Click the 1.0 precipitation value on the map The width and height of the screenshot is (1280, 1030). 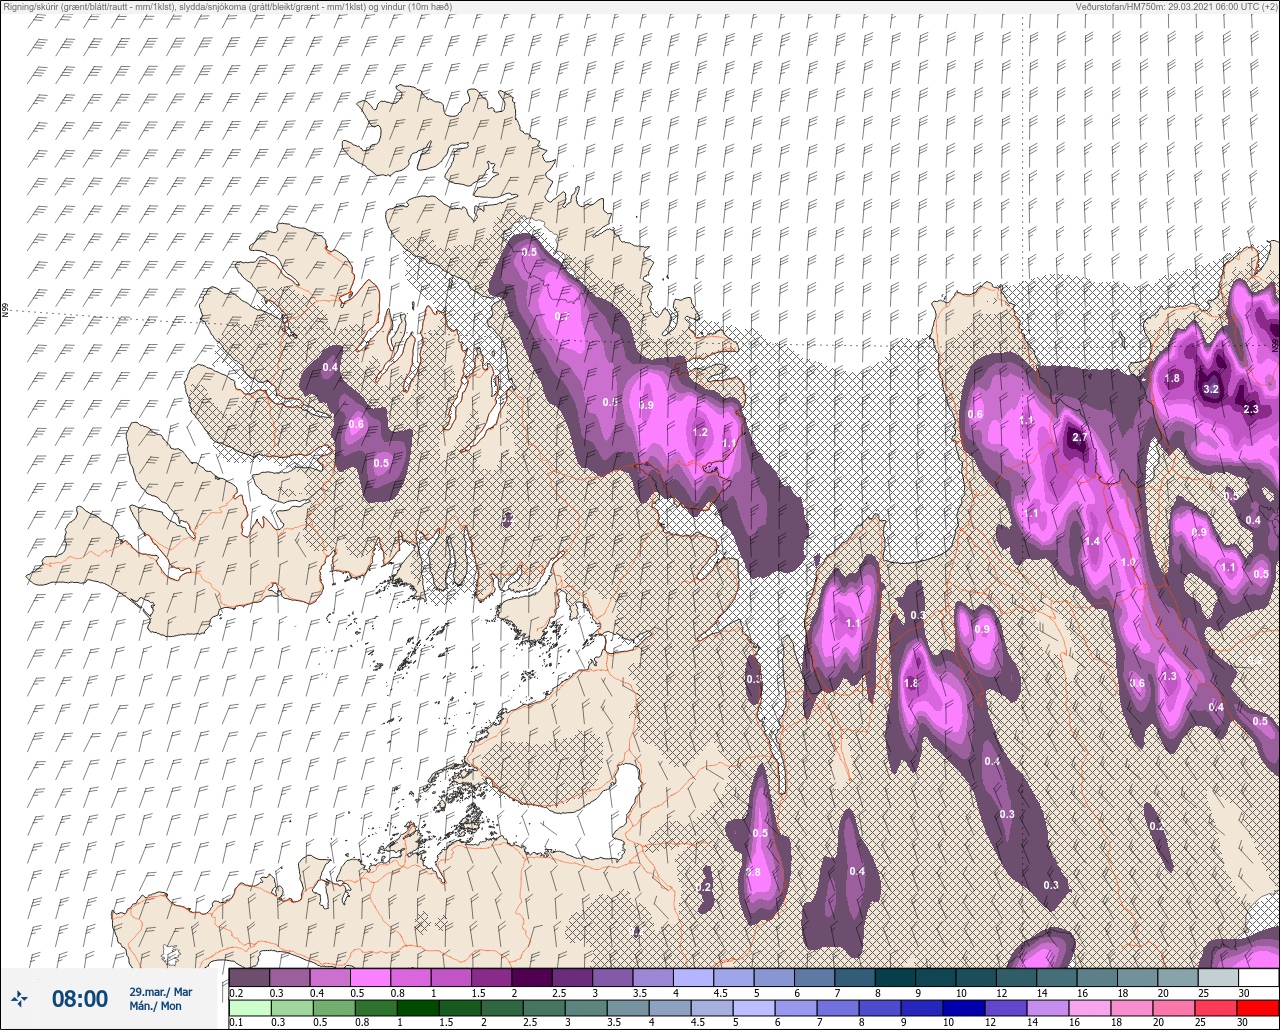pyautogui.click(x=1128, y=563)
